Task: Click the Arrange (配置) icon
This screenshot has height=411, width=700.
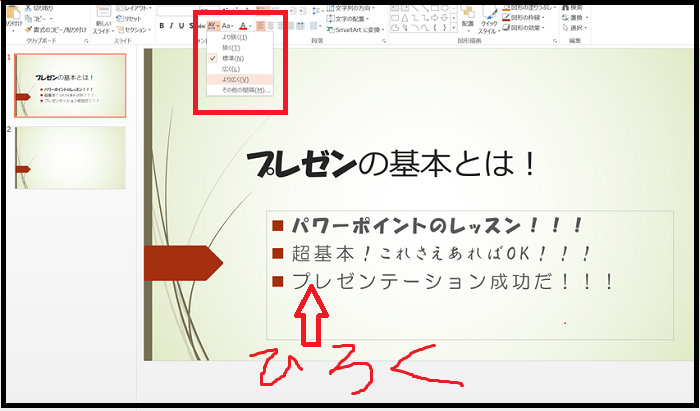Action: click(467, 12)
